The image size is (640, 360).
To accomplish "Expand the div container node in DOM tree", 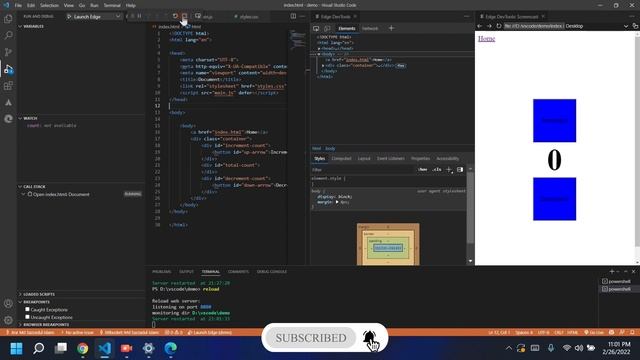I will pyautogui.click(x=323, y=66).
